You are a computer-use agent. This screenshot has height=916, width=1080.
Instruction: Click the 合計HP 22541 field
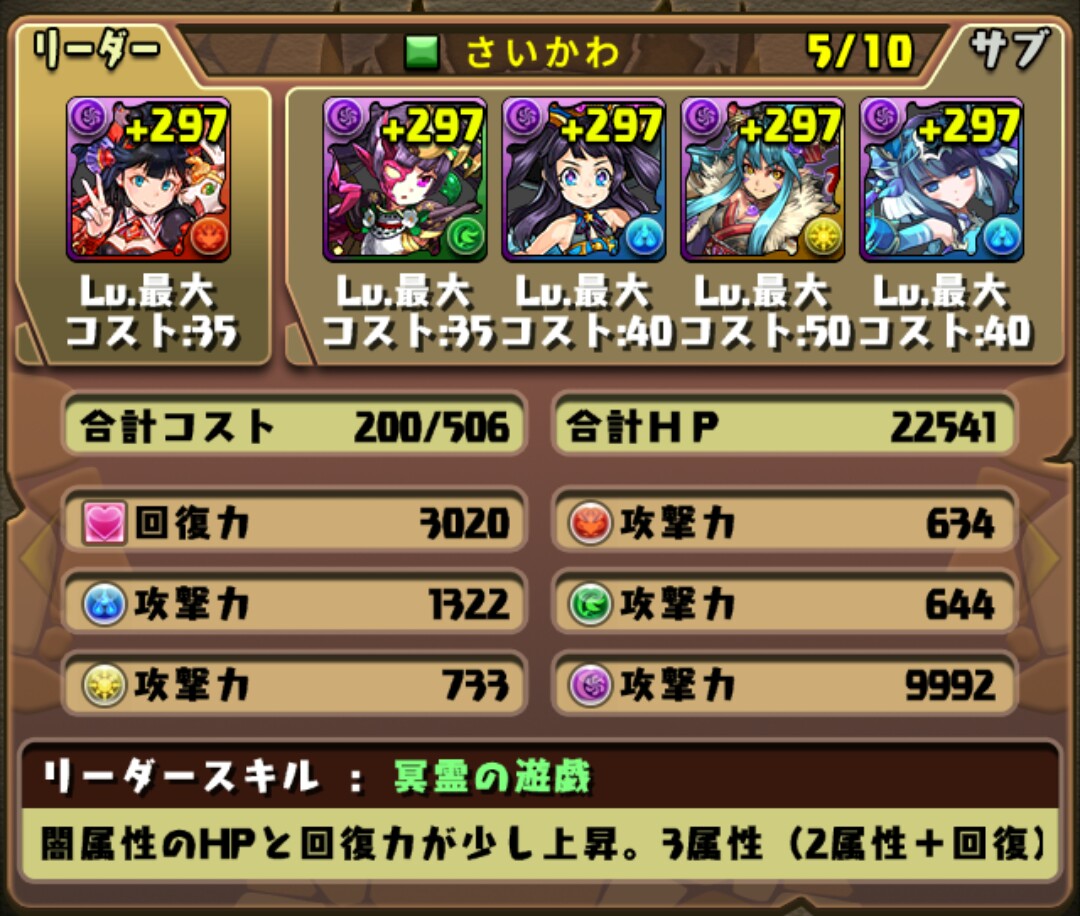783,426
